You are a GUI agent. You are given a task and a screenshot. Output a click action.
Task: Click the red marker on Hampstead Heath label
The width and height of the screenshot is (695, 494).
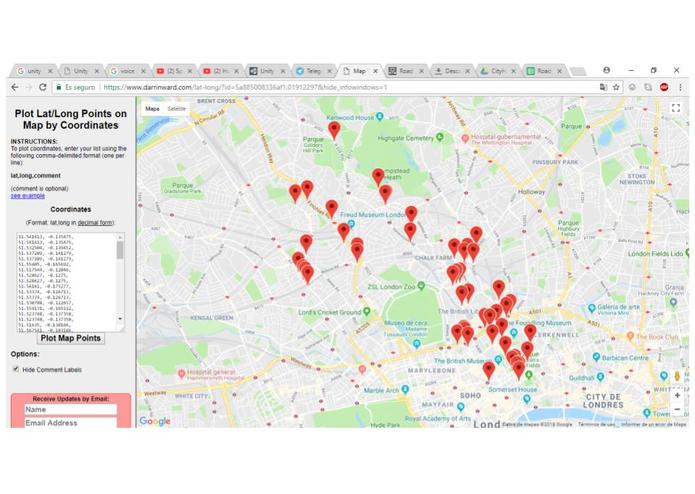click(x=378, y=177)
